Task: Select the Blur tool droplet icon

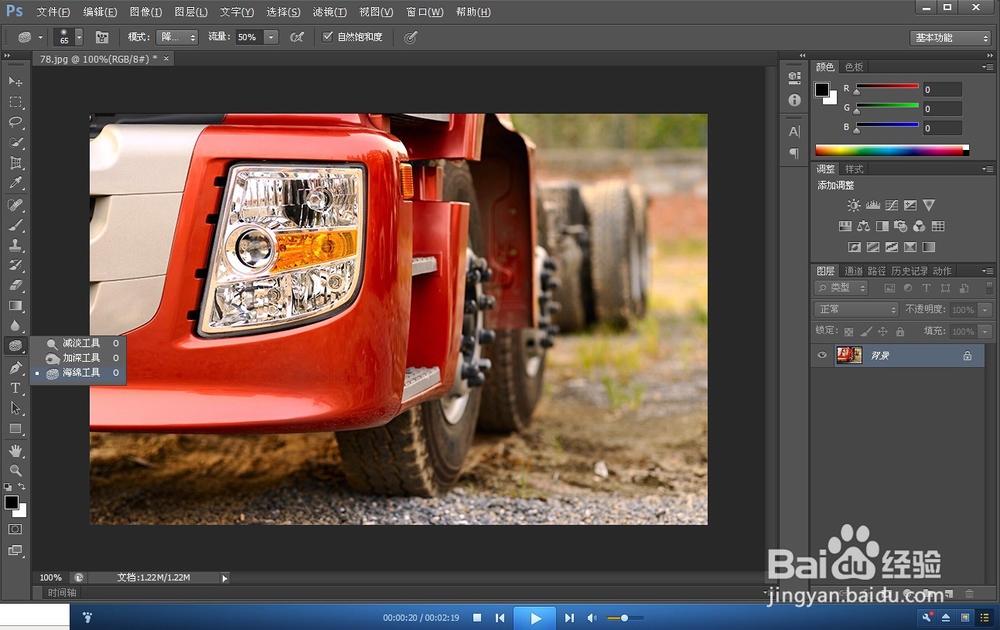Action: coord(15,326)
